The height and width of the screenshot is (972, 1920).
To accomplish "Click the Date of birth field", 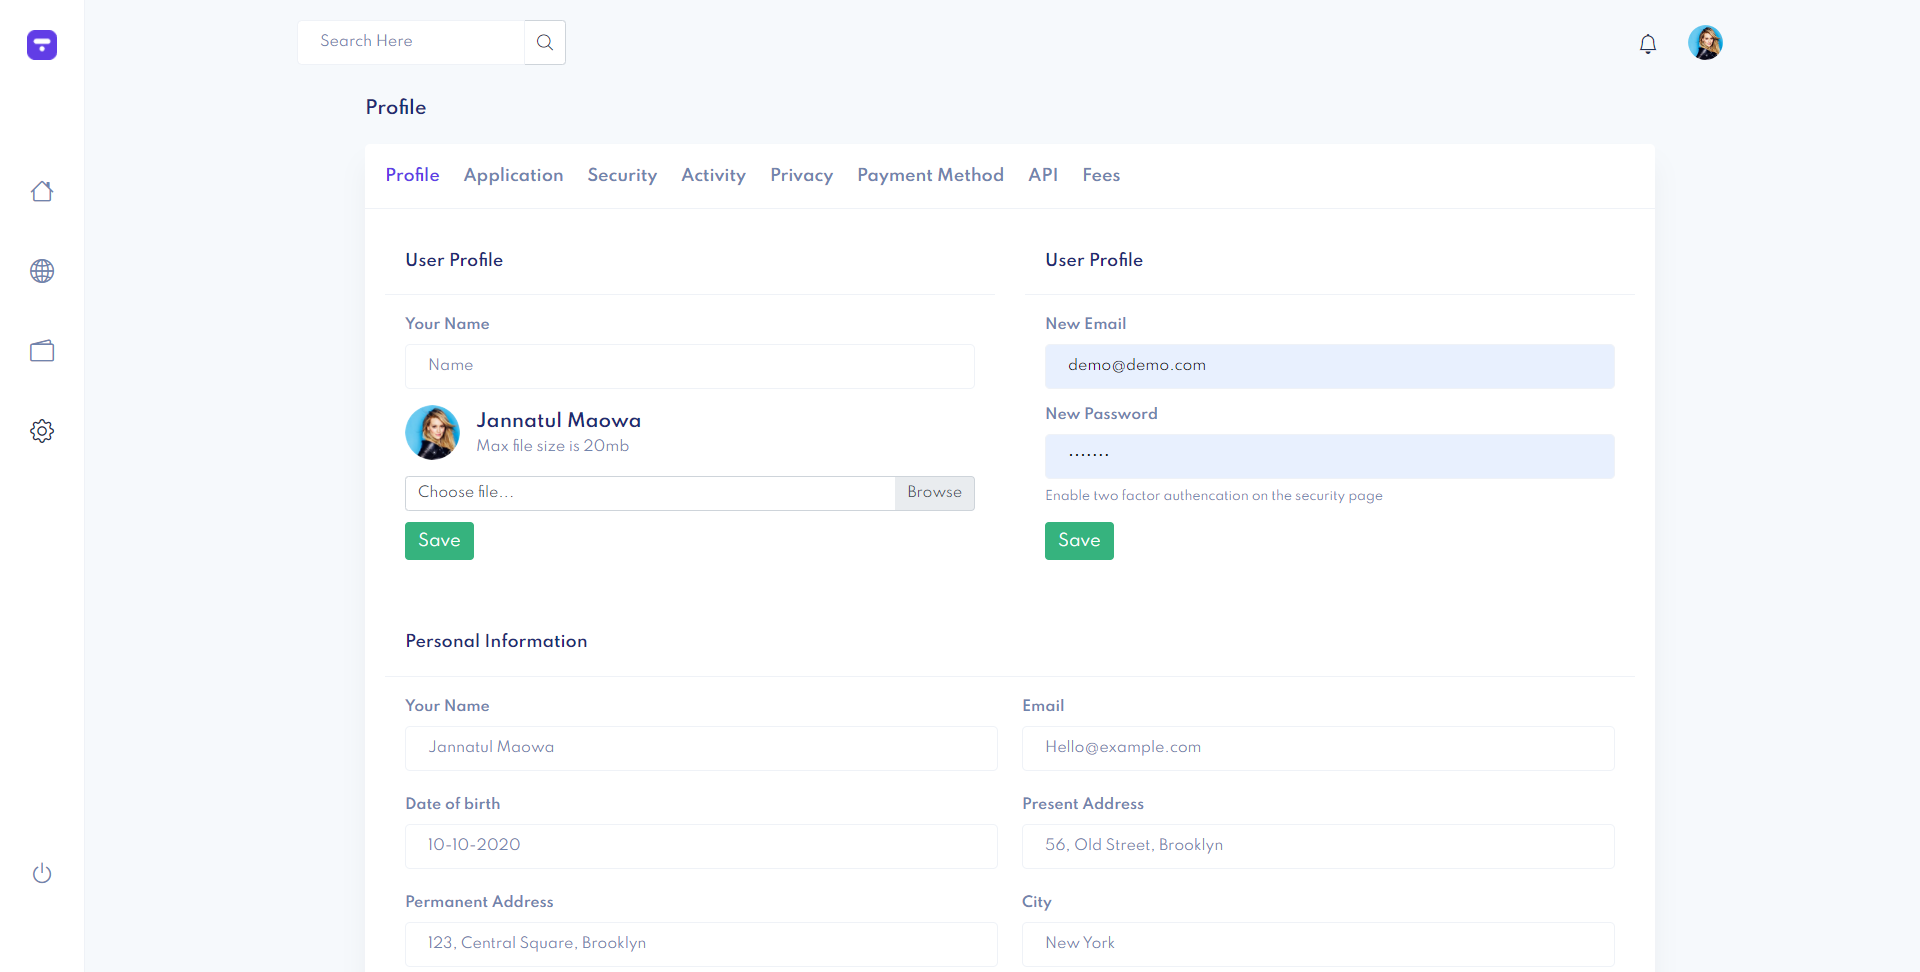I will (x=700, y=846).
